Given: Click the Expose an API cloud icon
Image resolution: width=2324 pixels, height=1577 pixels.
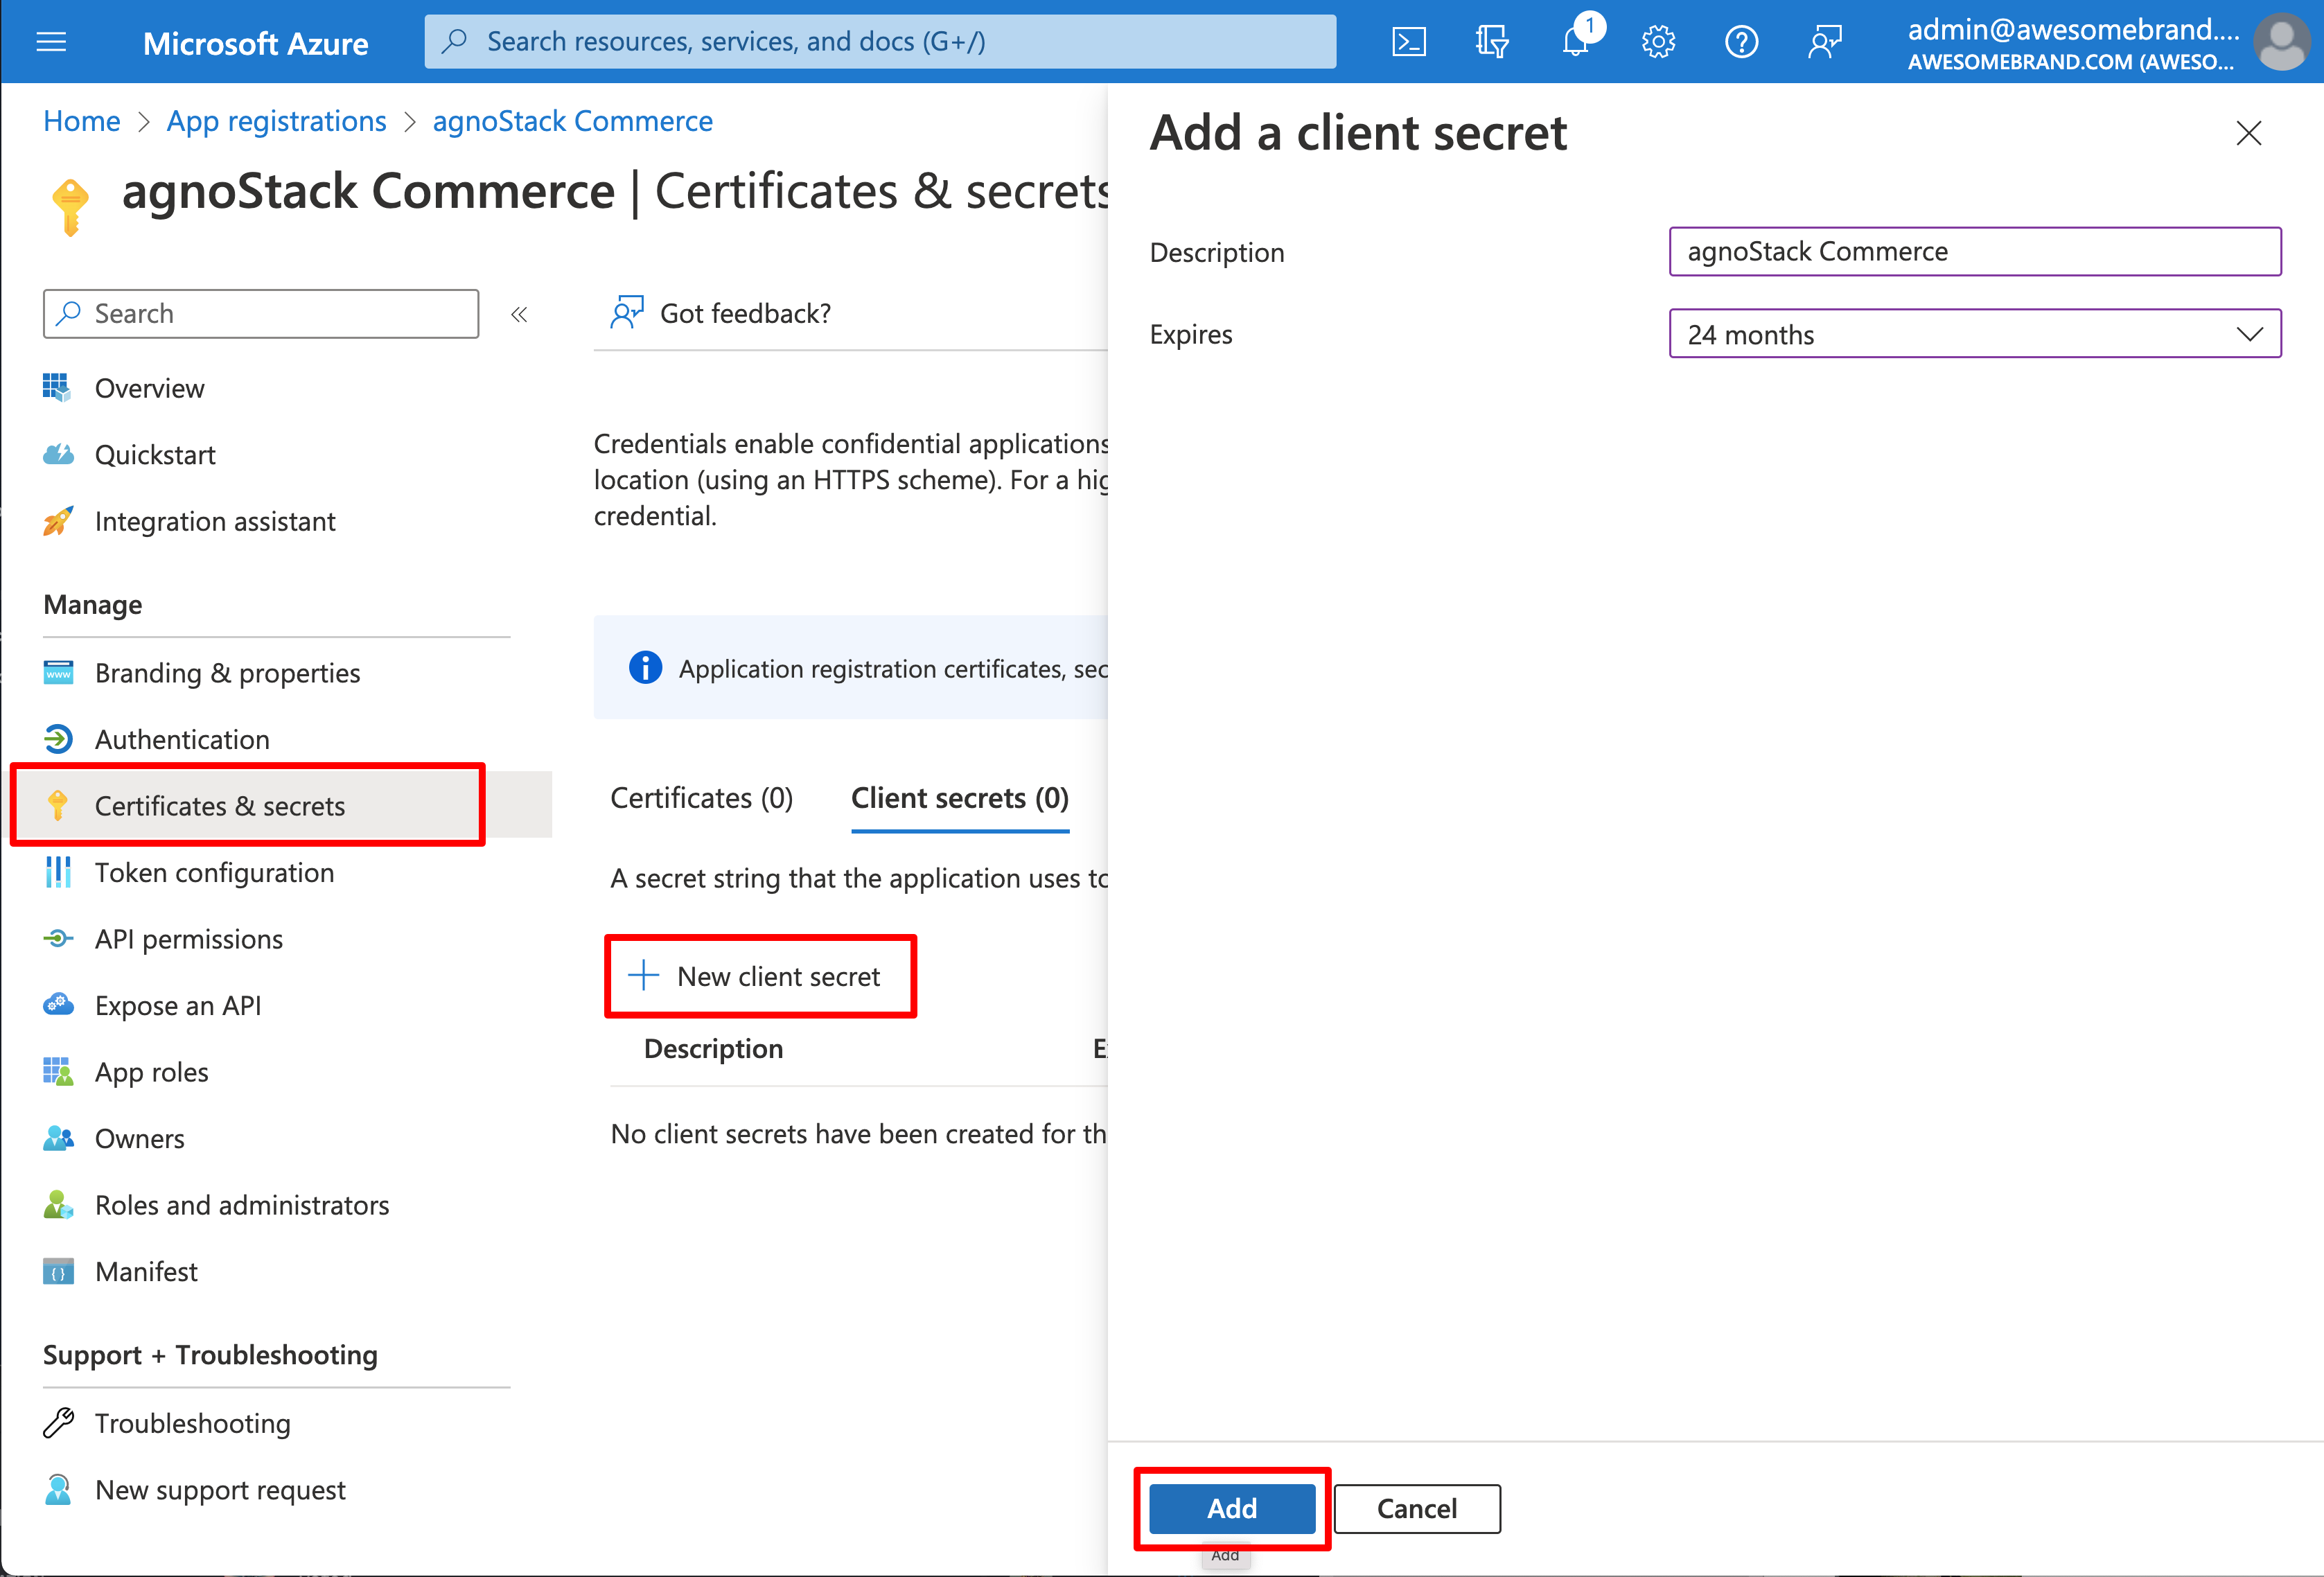Looking at the screenshot, I should [x=58, y=1005].
